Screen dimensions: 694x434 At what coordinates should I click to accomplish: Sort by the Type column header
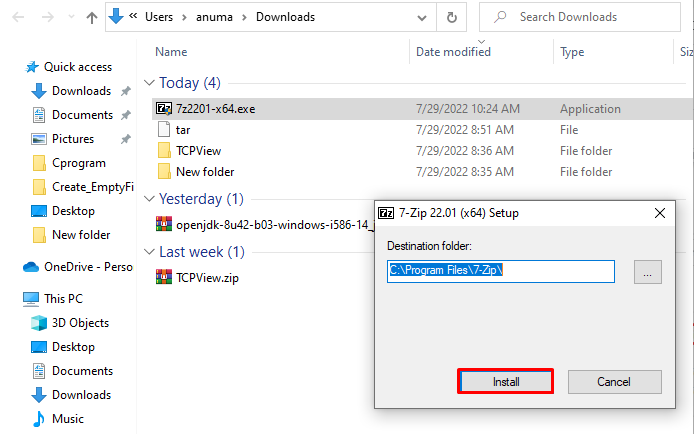pyautogui.click(x=572, y=52)
